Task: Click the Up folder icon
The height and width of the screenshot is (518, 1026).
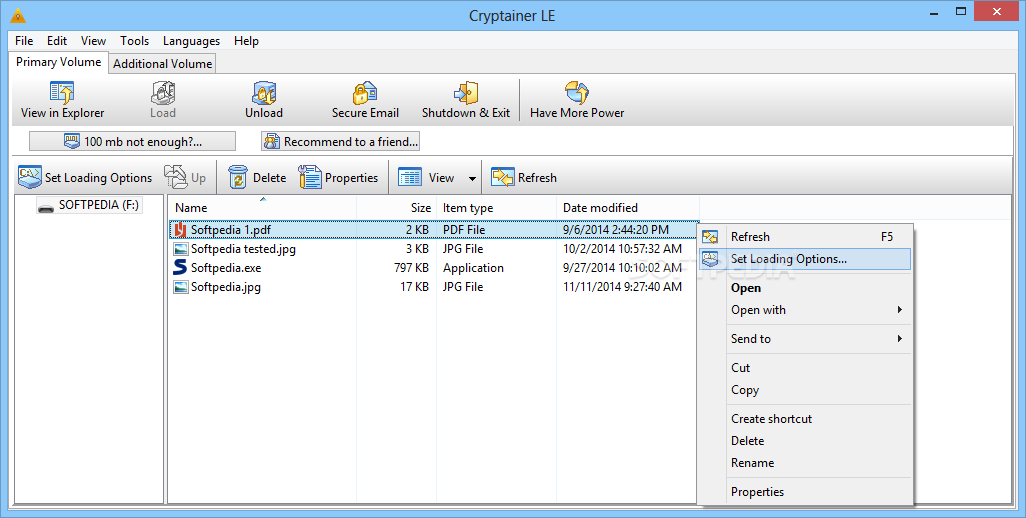Action: coord(175,177)
